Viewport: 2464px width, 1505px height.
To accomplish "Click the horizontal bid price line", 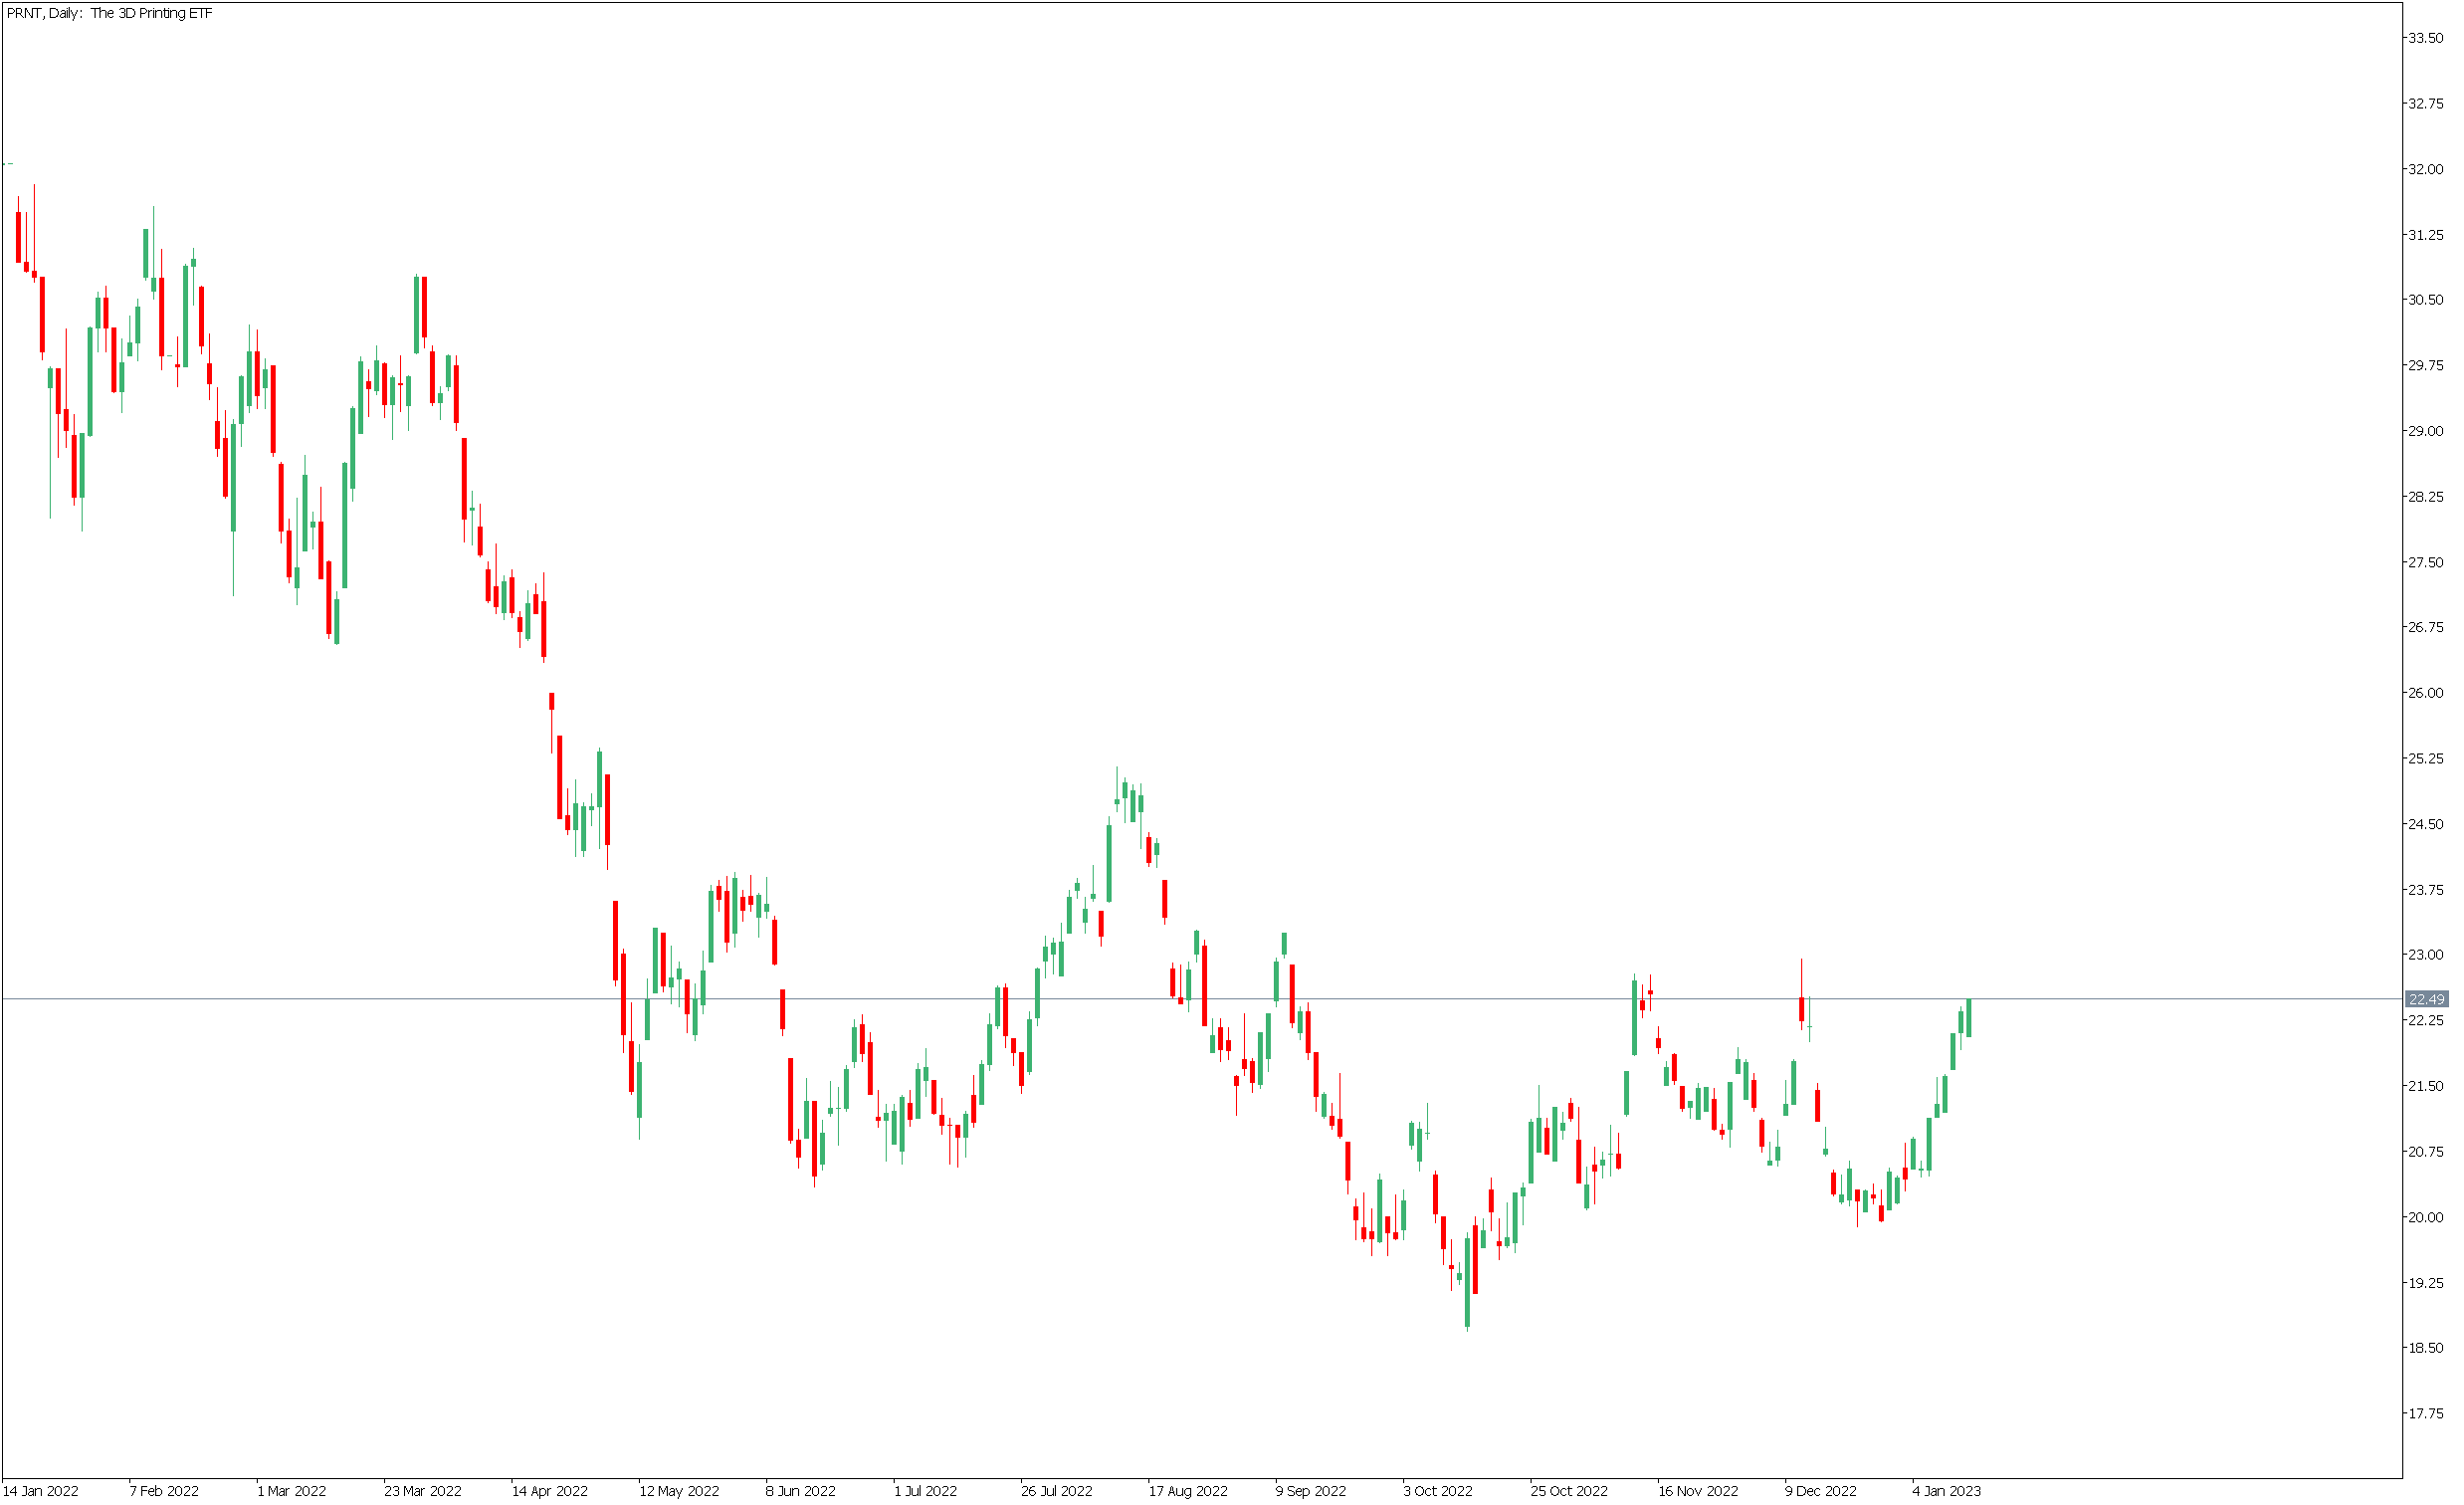I will point(1200,999).
